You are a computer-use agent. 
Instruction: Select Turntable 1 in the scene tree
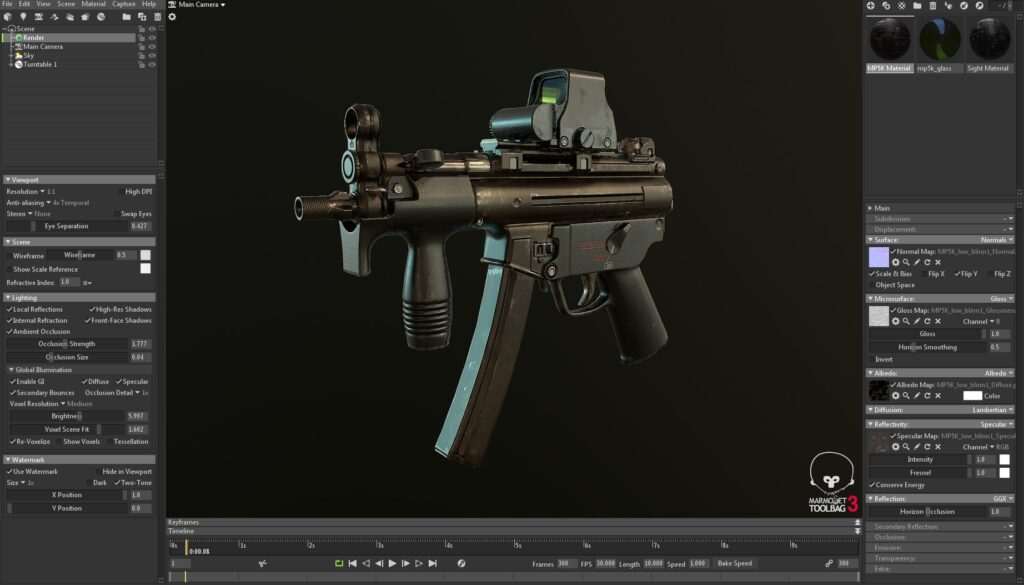click(x=40, y=65)
